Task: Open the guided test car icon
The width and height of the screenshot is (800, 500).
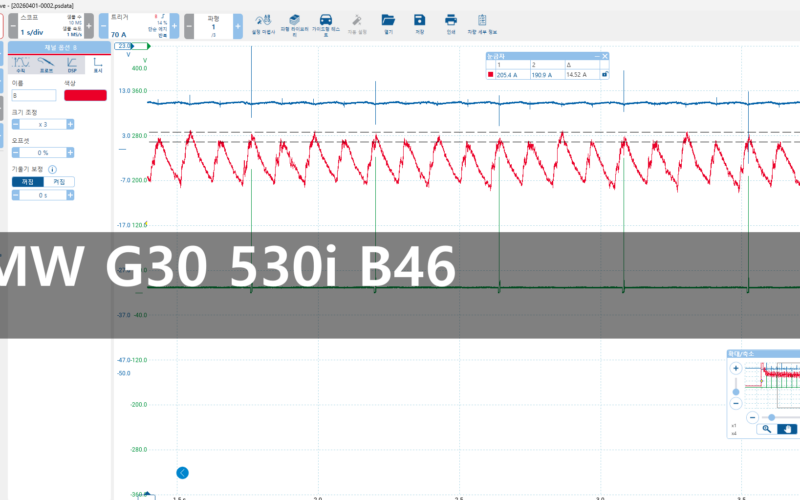Action: [326, 20]
